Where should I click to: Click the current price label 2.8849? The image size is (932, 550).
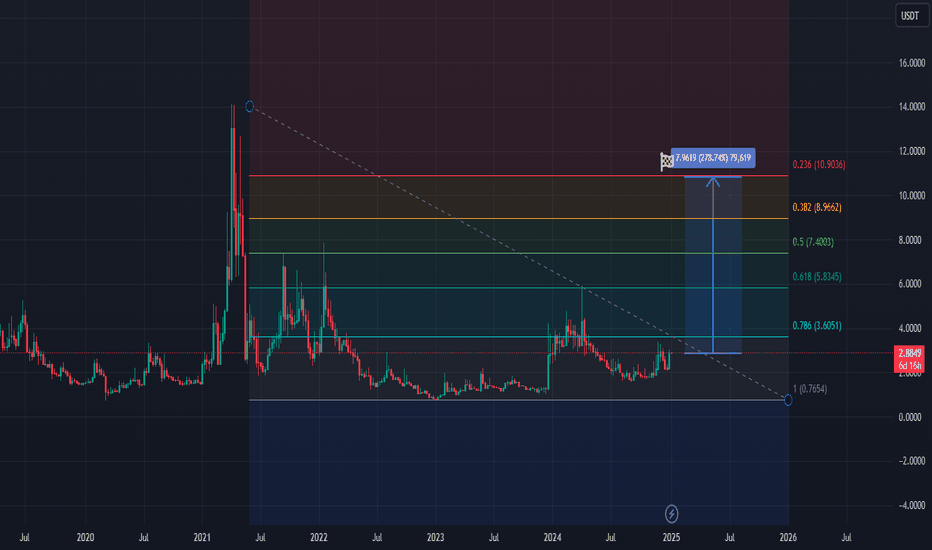[x=909, y=353]
